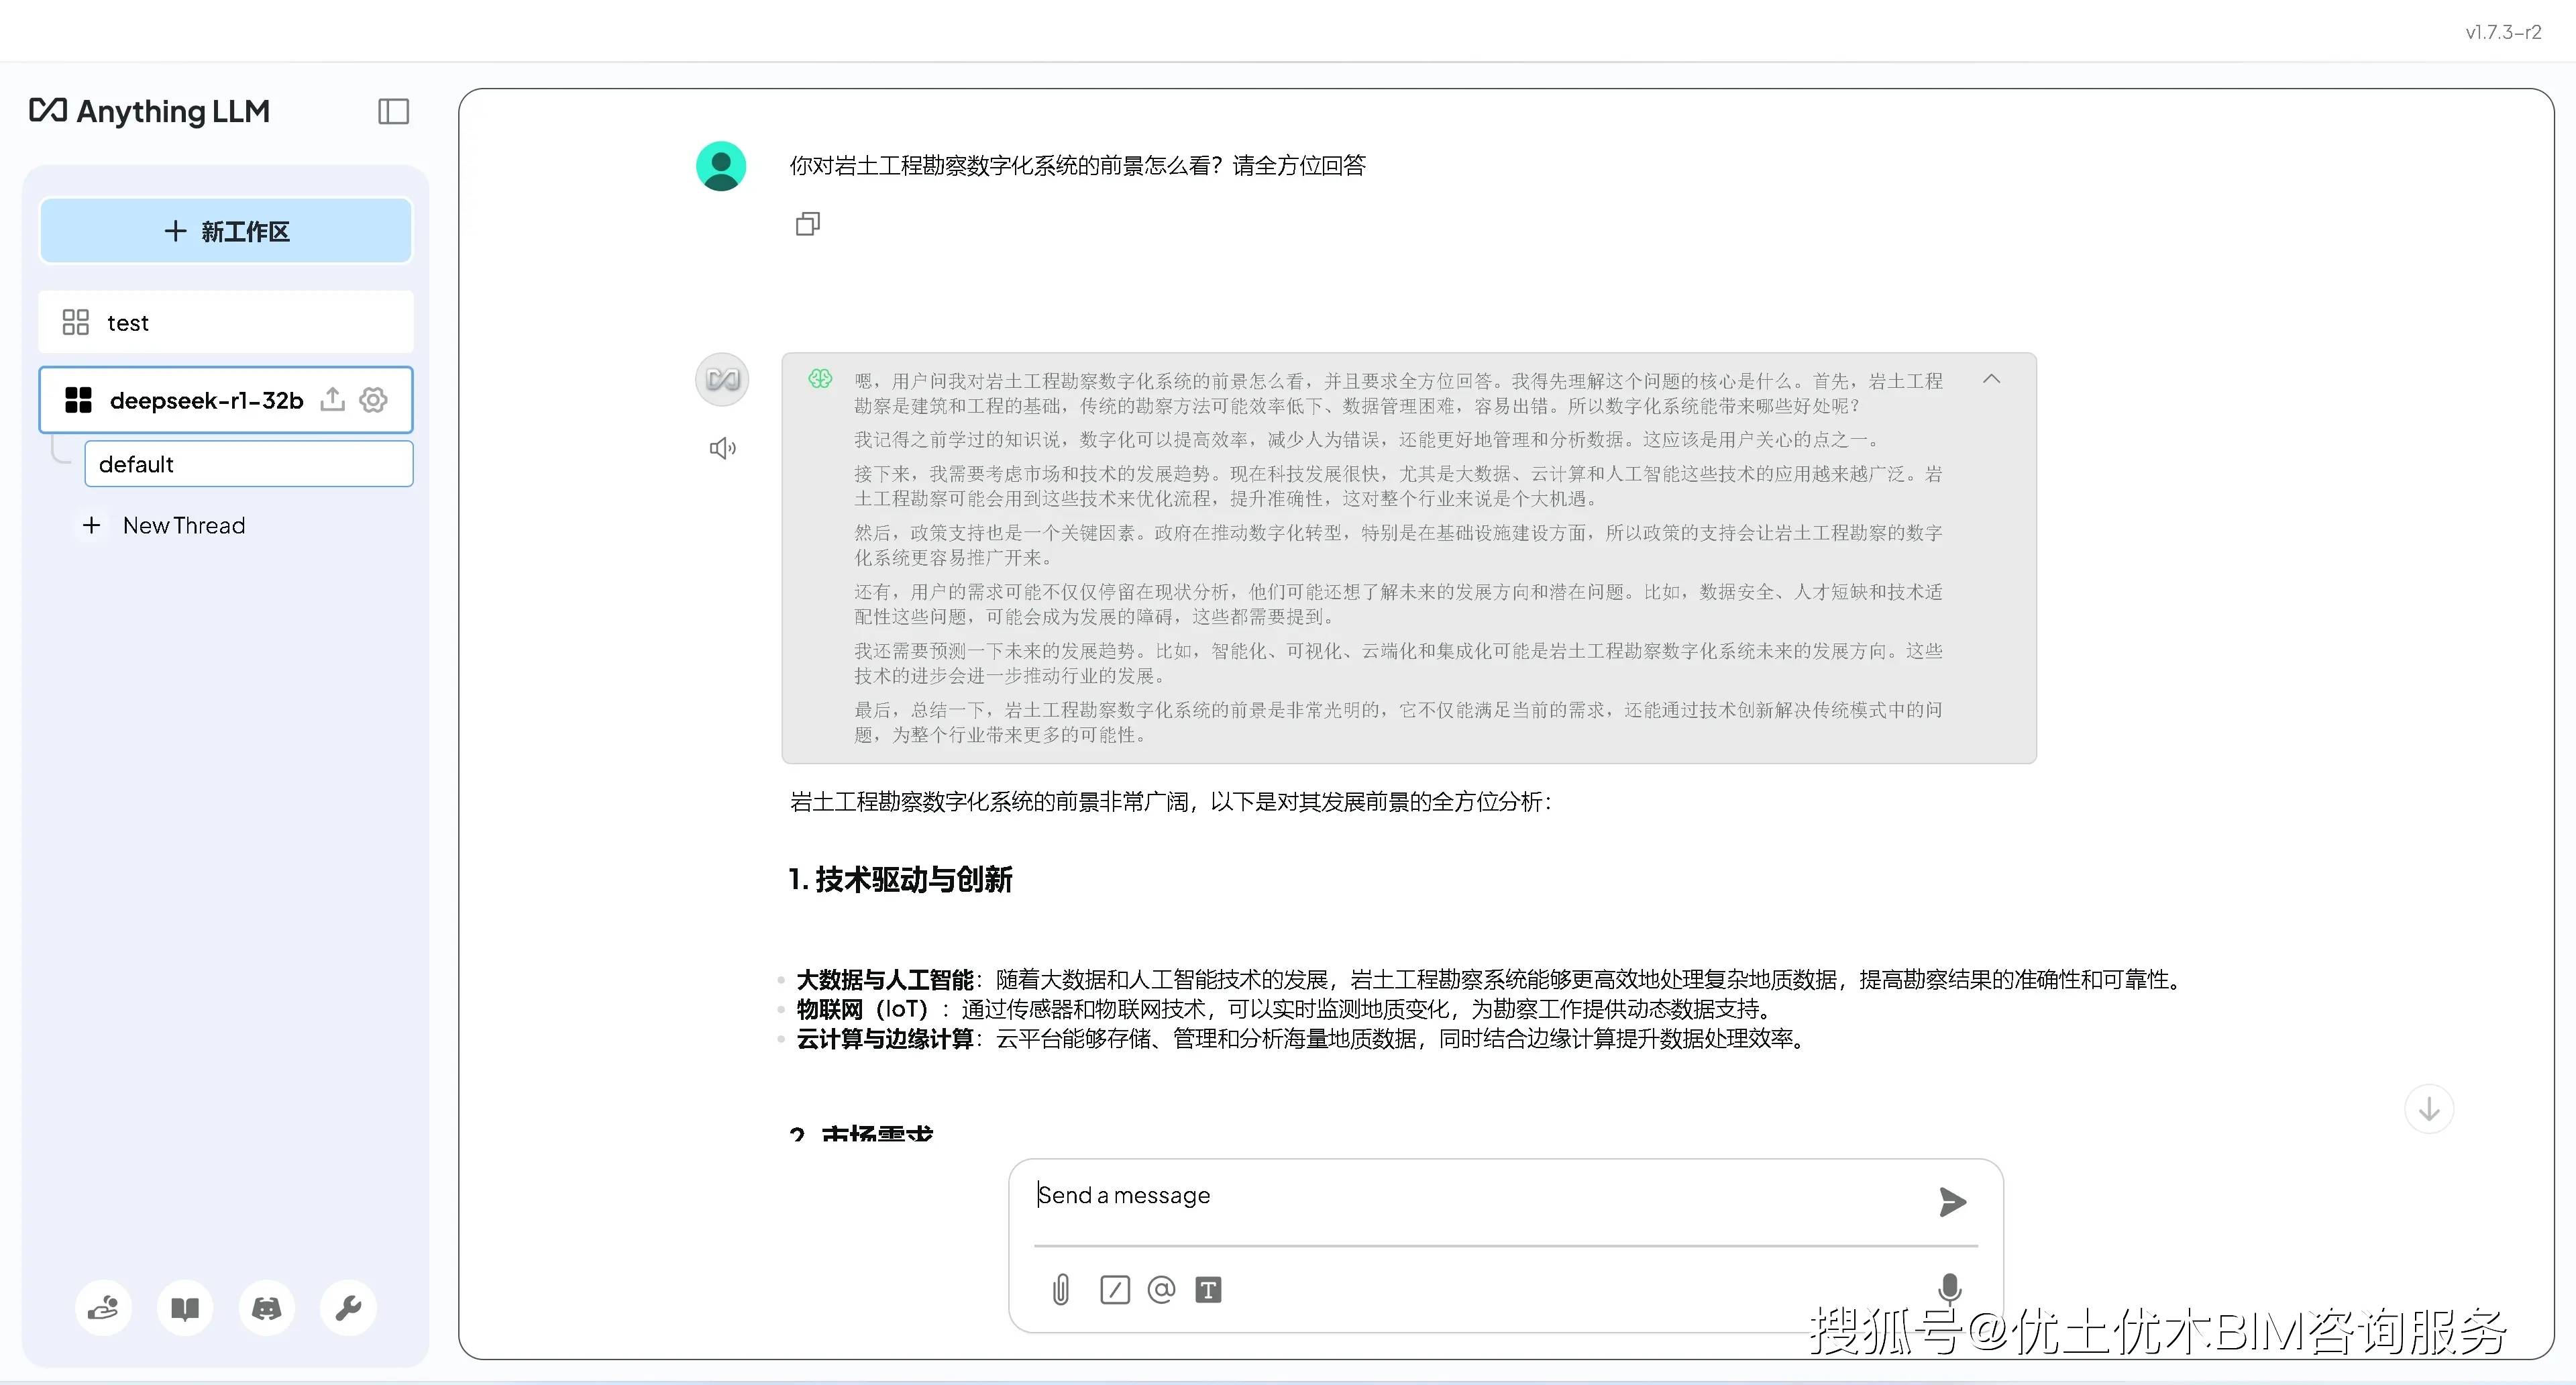Jump to bottom with the down arrow
Image resolution: width=2576 pixels, height=1385 pixels.
(2430, 1108)
